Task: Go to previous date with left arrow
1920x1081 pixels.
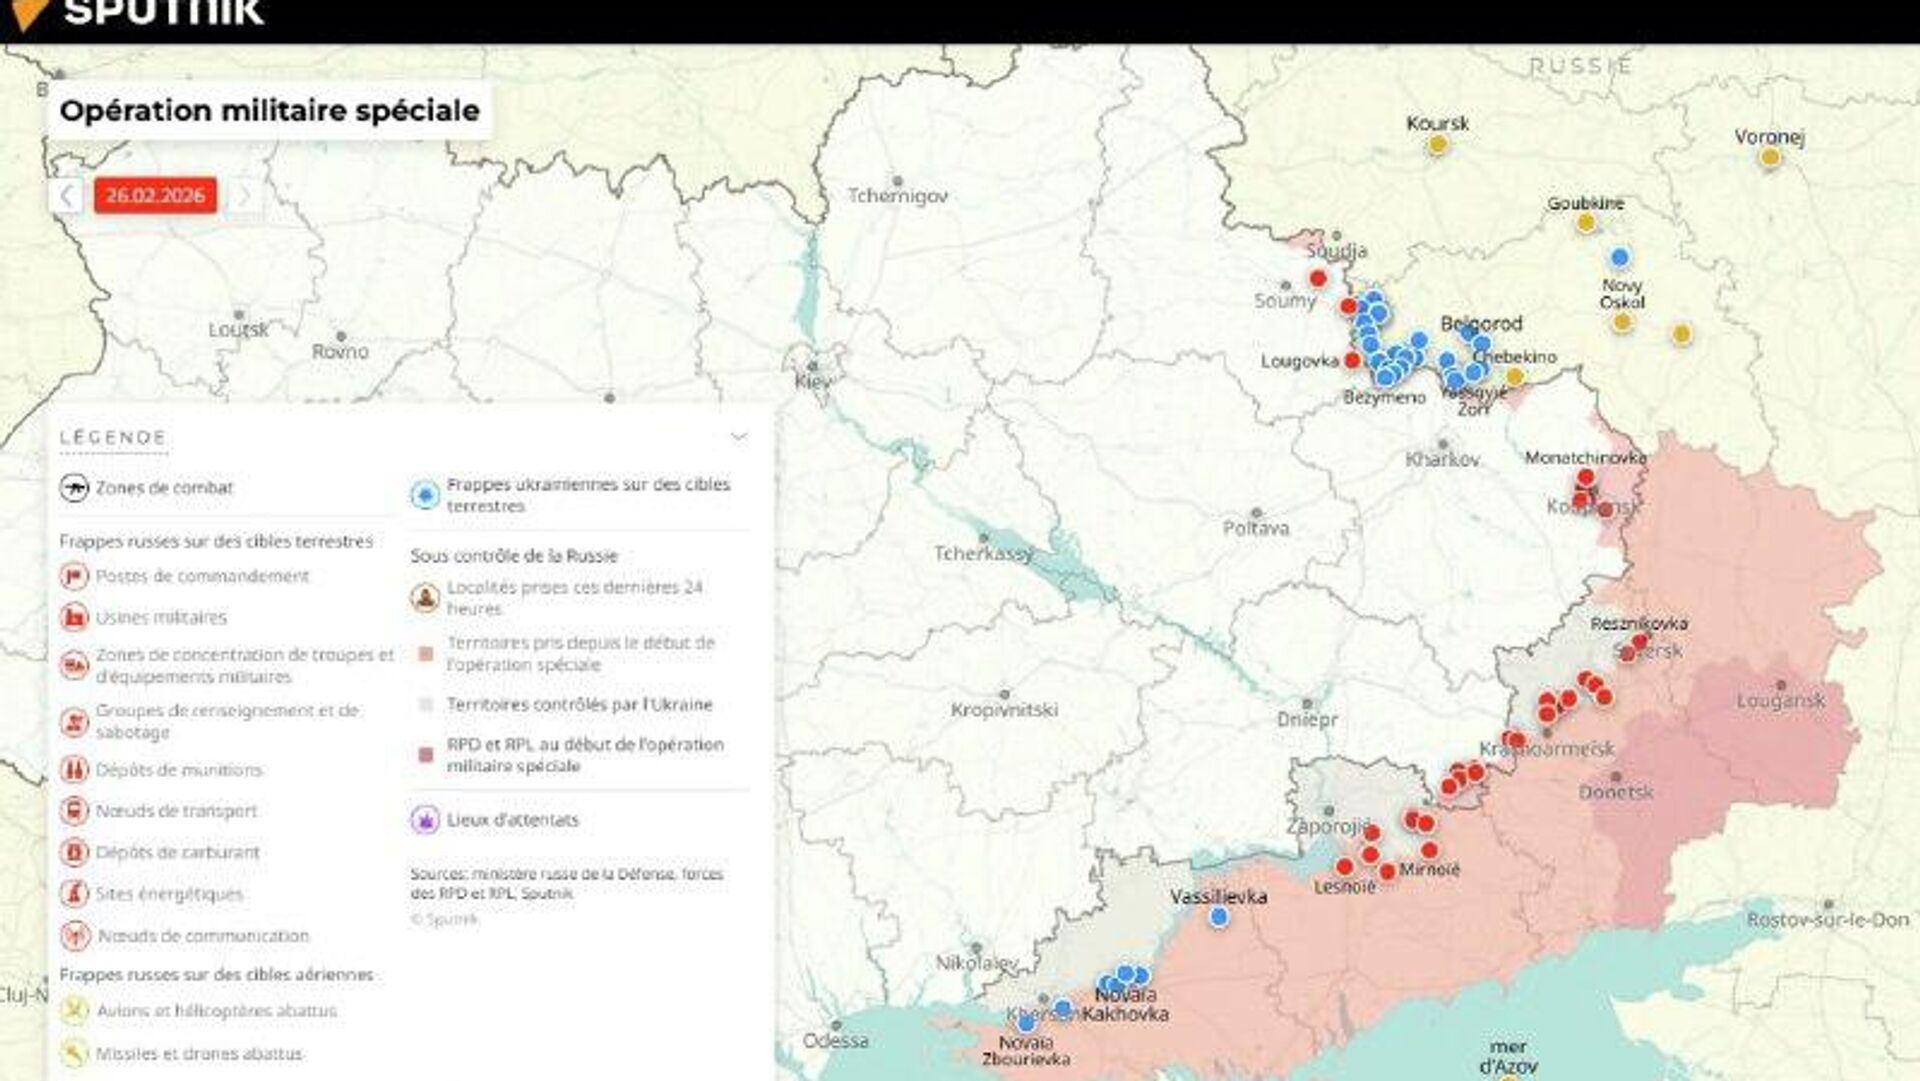Action: tap(67, 196)
